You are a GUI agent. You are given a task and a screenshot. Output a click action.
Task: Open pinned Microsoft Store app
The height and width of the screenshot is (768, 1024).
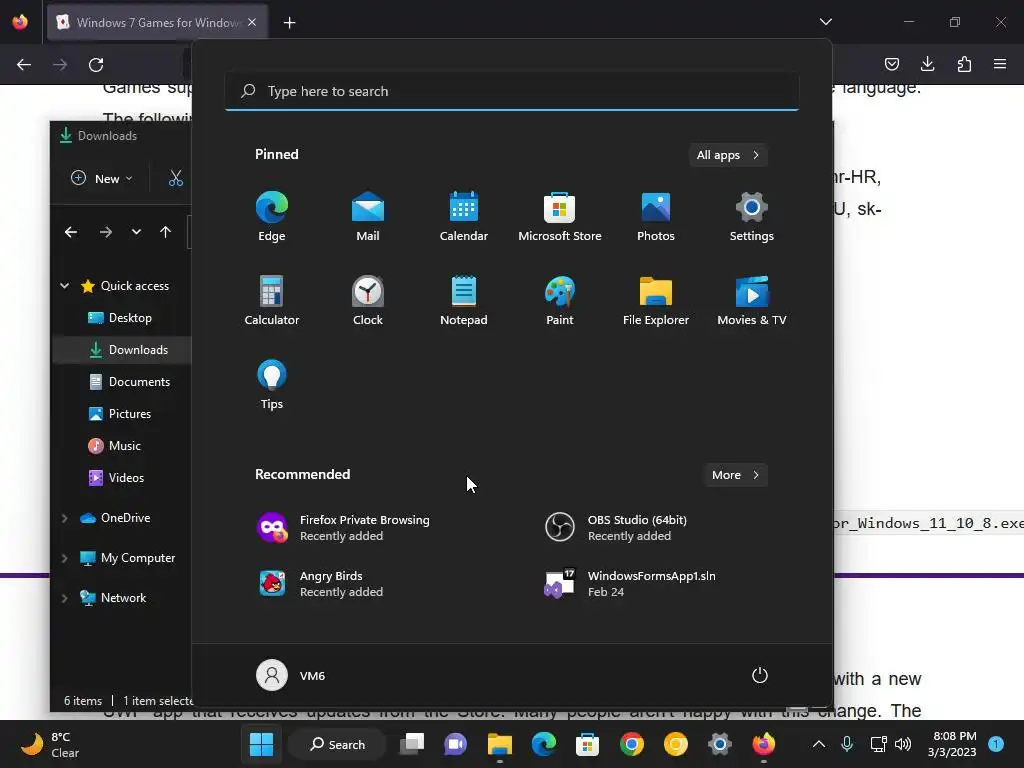pos(560,217)
